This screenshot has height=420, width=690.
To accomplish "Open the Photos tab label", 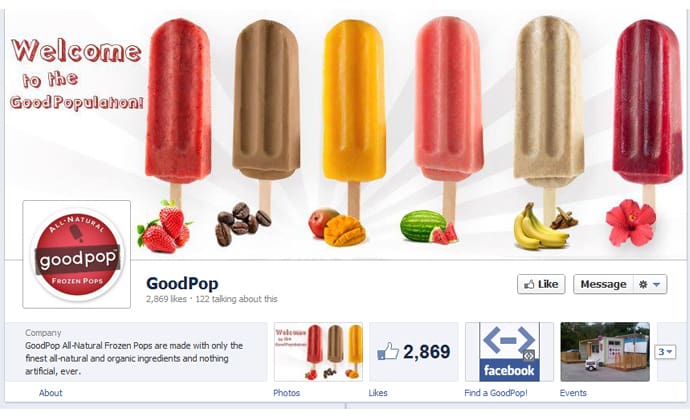I will point(286,393).
